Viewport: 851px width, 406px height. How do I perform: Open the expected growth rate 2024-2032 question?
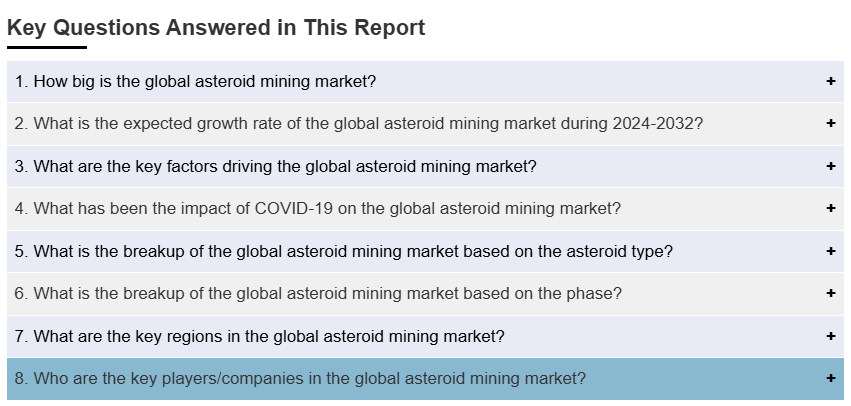(x=358, y=123)
